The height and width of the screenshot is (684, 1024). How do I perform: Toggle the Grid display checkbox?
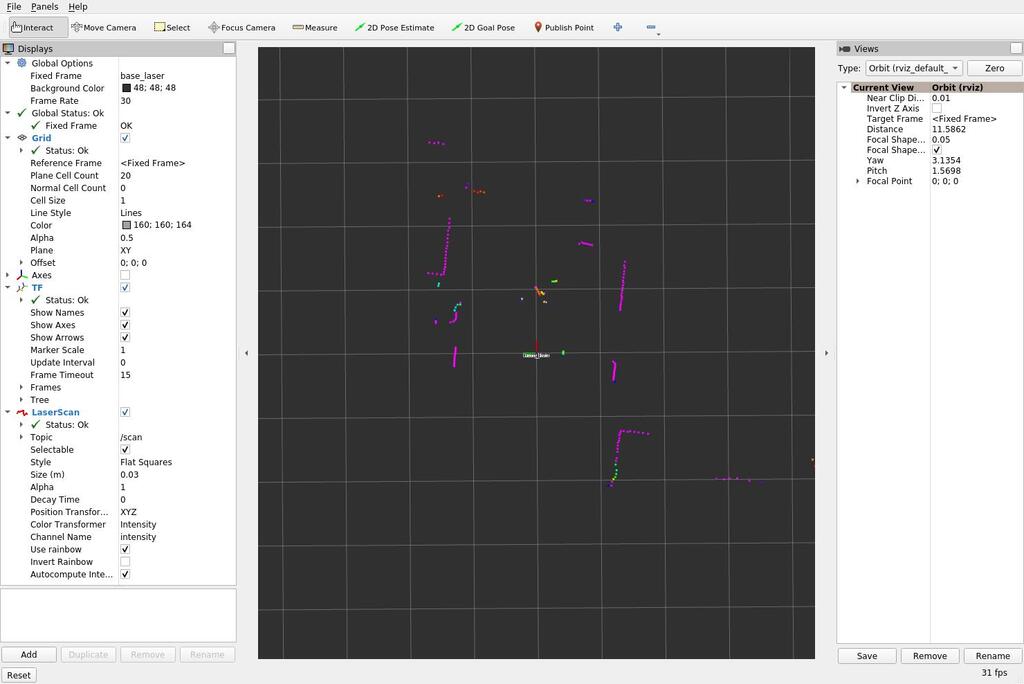coord(125,138)
